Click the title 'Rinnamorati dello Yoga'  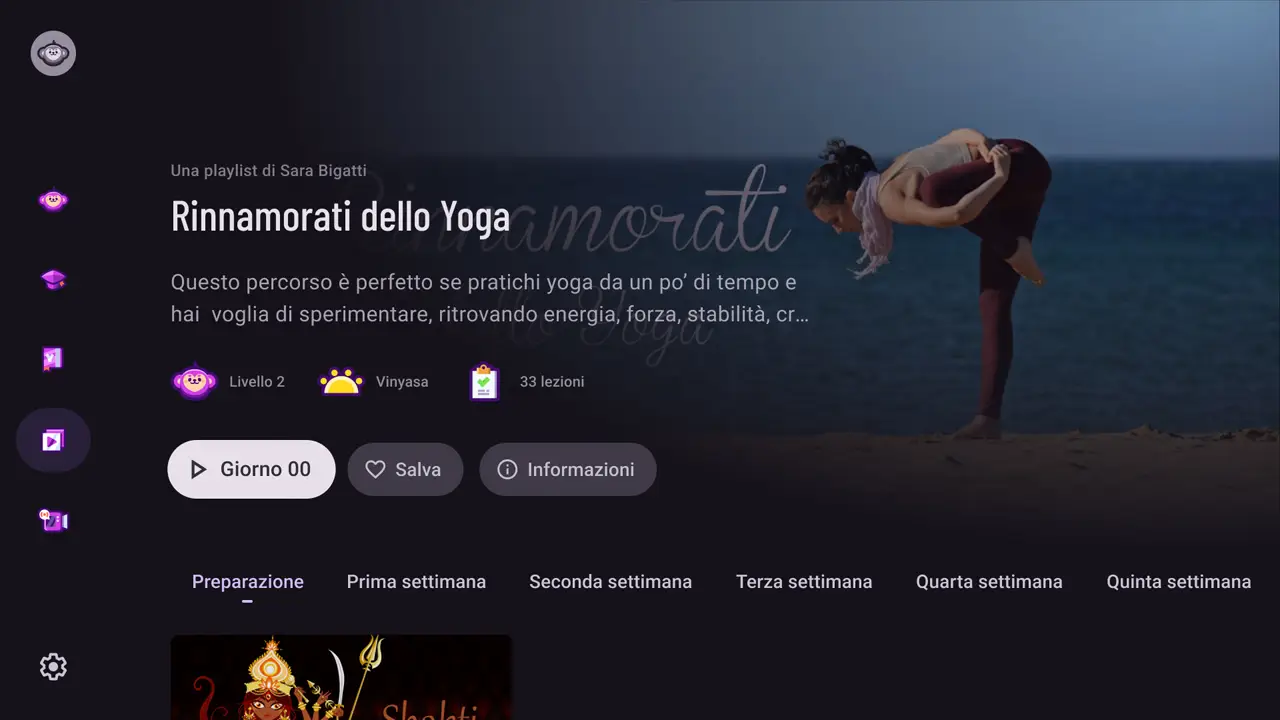pyautogui.click(x=341, y=217)
